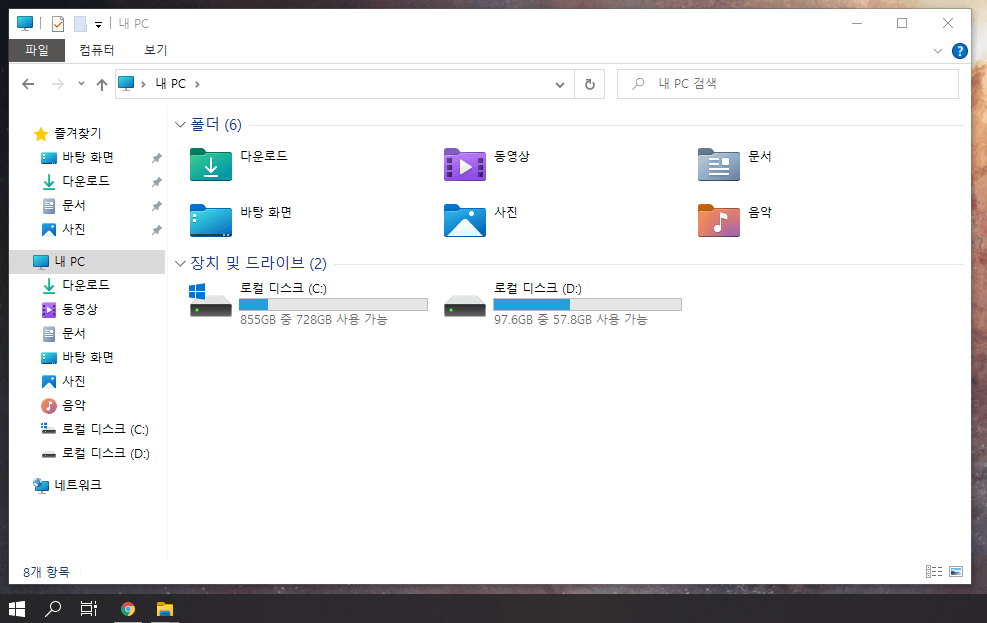Open the blue help question mark
This screenshot has height=623, width=987.
pyautogui.click(x=959, y=51)
